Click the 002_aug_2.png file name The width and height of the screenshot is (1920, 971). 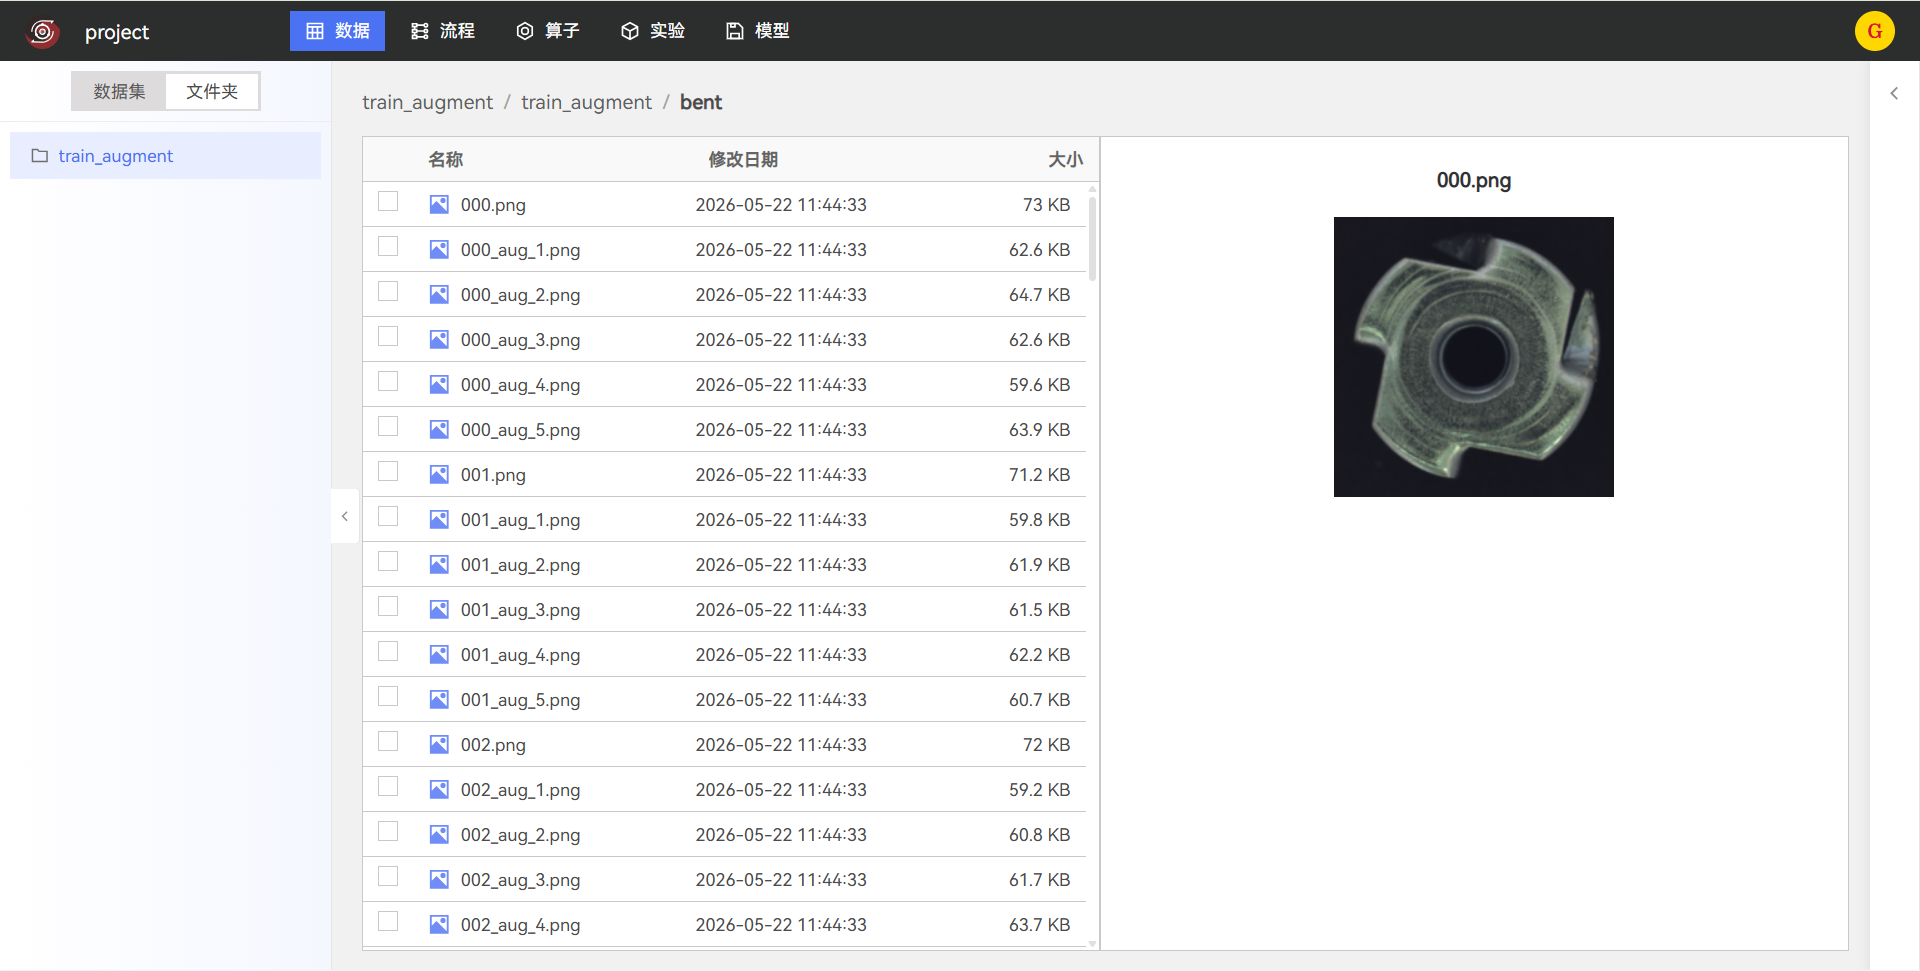coord(520,835)
